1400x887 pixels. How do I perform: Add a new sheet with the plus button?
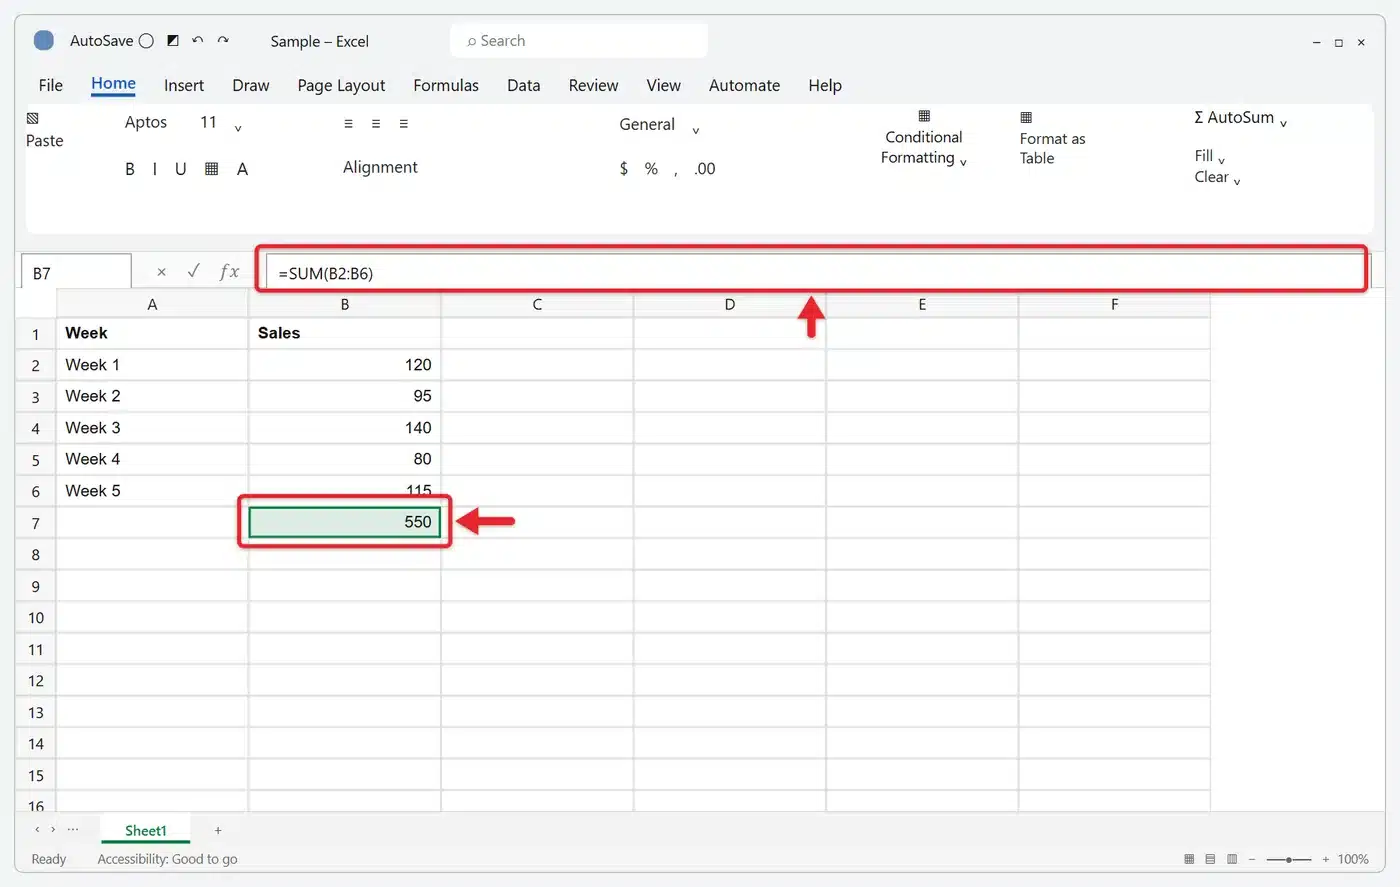tap(218, 831)
